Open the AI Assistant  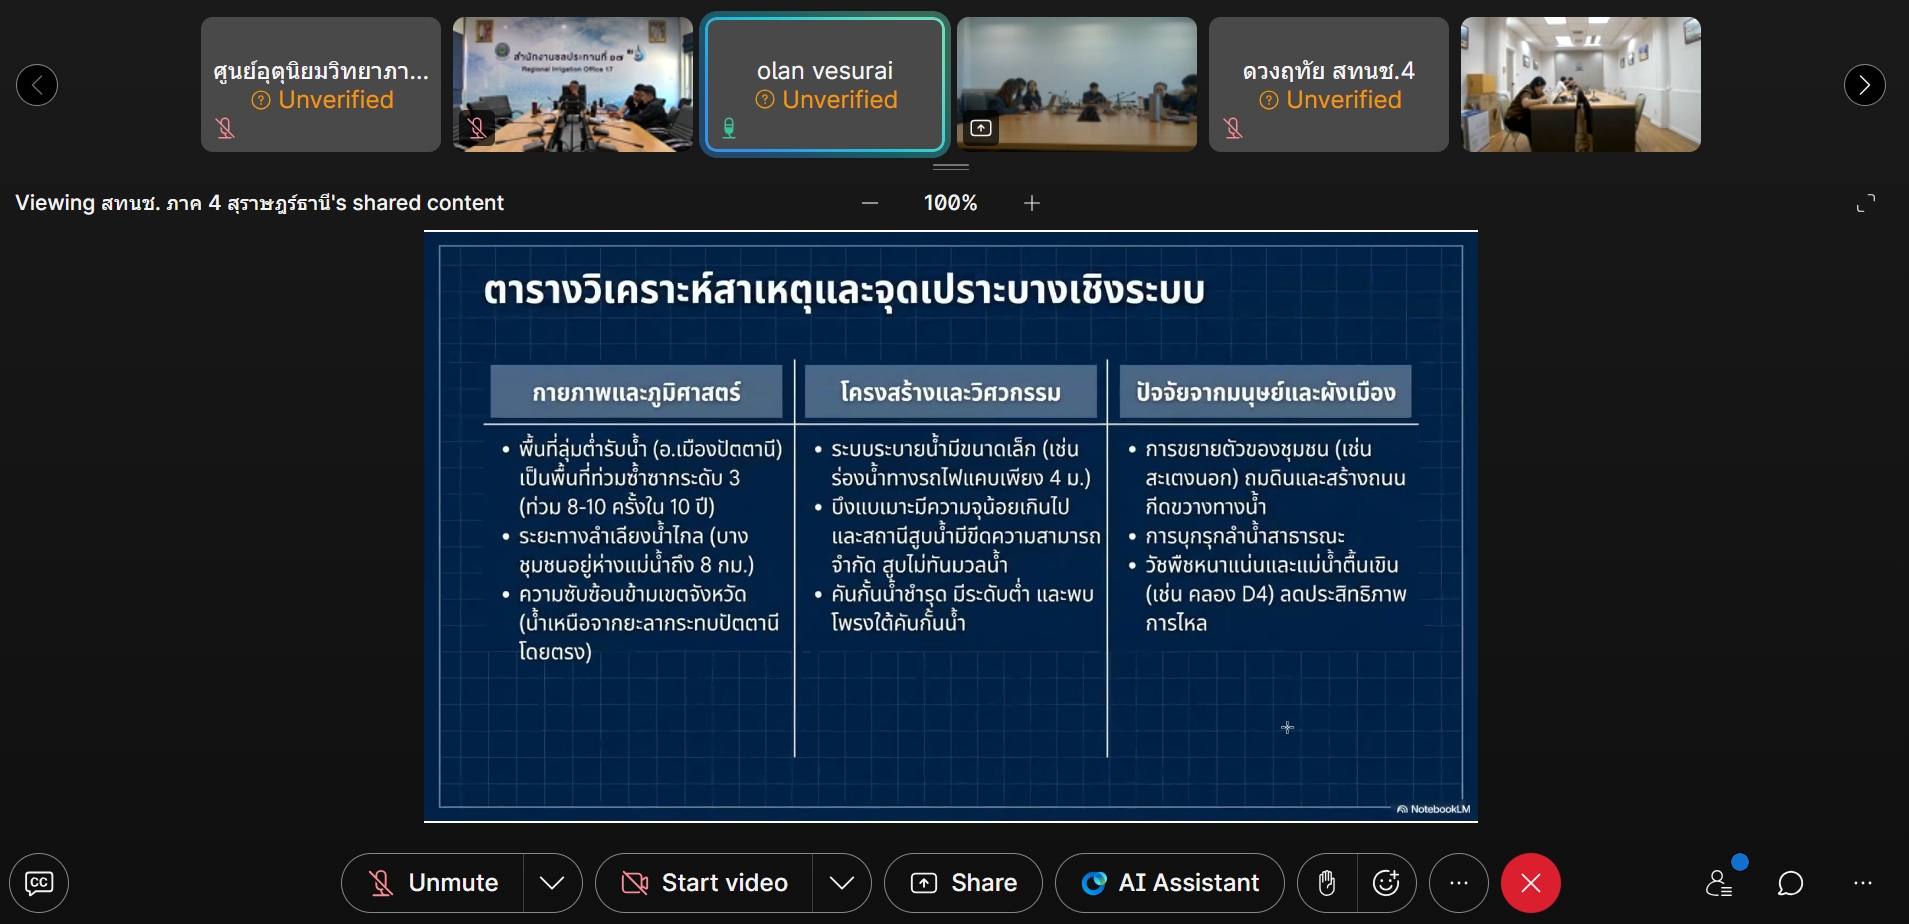pos(1169,883)
